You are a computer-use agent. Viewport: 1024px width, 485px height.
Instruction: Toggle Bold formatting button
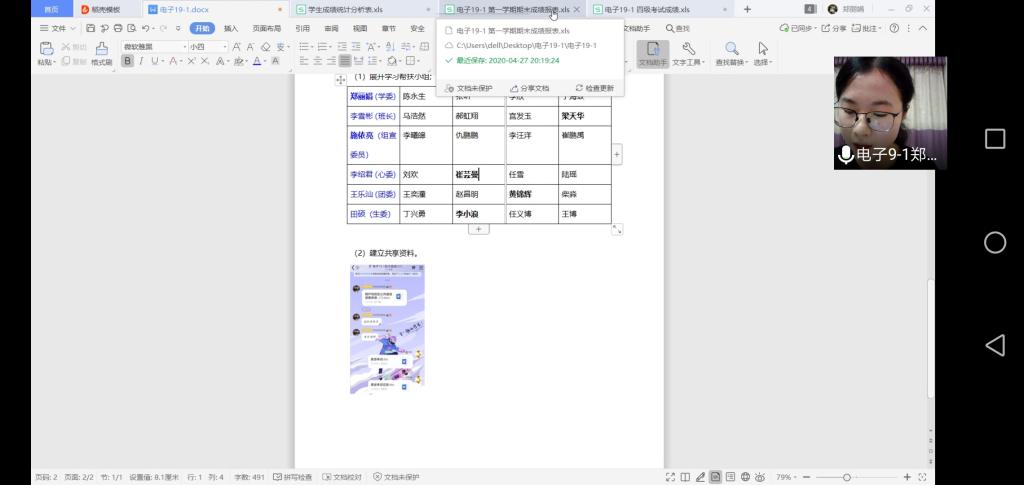click(127, 61)
